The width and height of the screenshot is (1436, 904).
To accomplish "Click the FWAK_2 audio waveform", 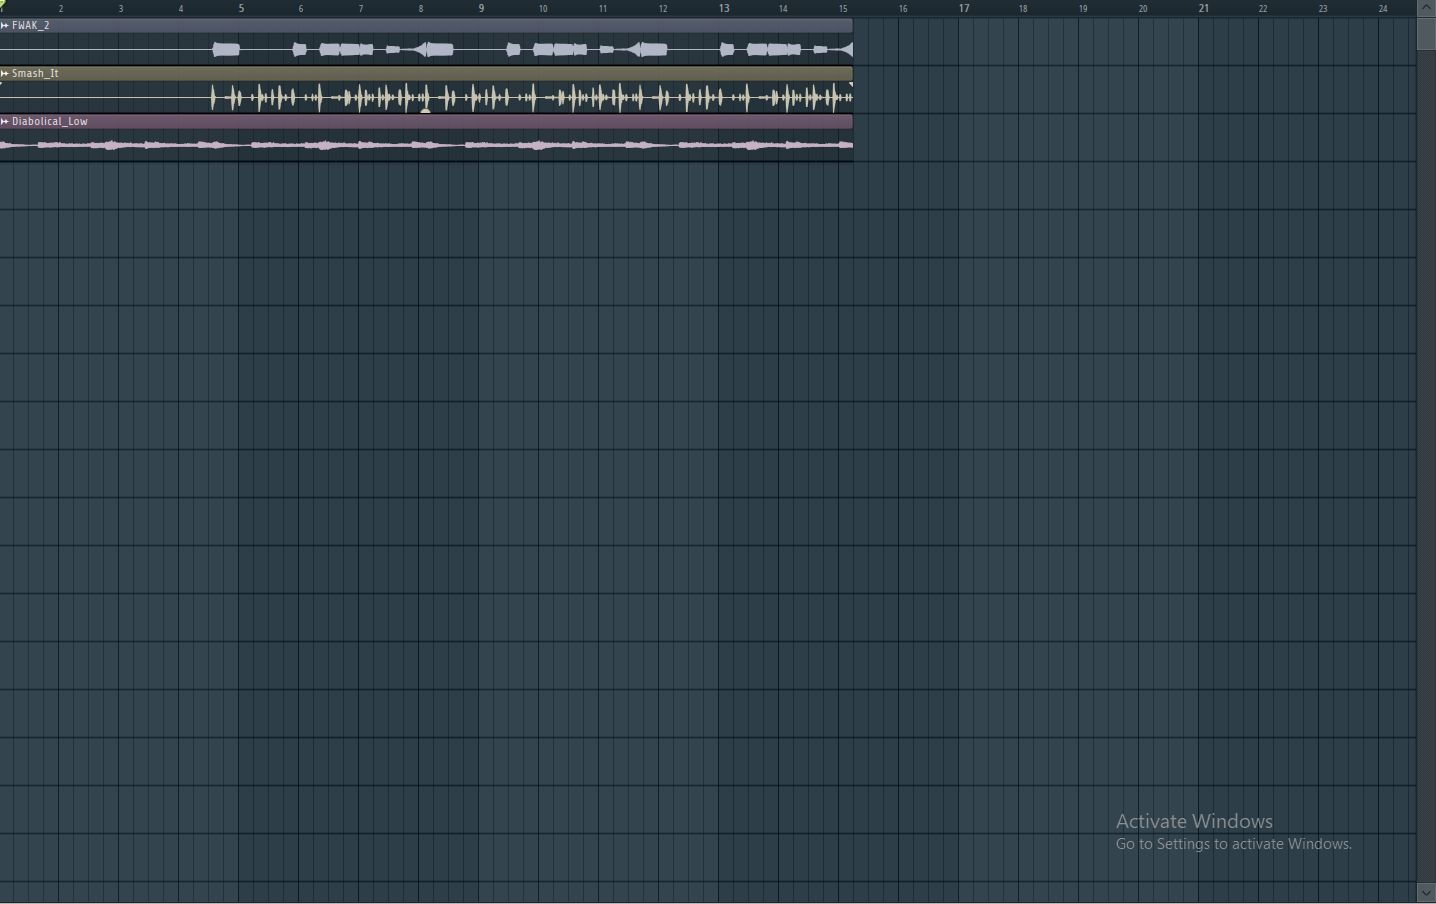I will (426, 49).
